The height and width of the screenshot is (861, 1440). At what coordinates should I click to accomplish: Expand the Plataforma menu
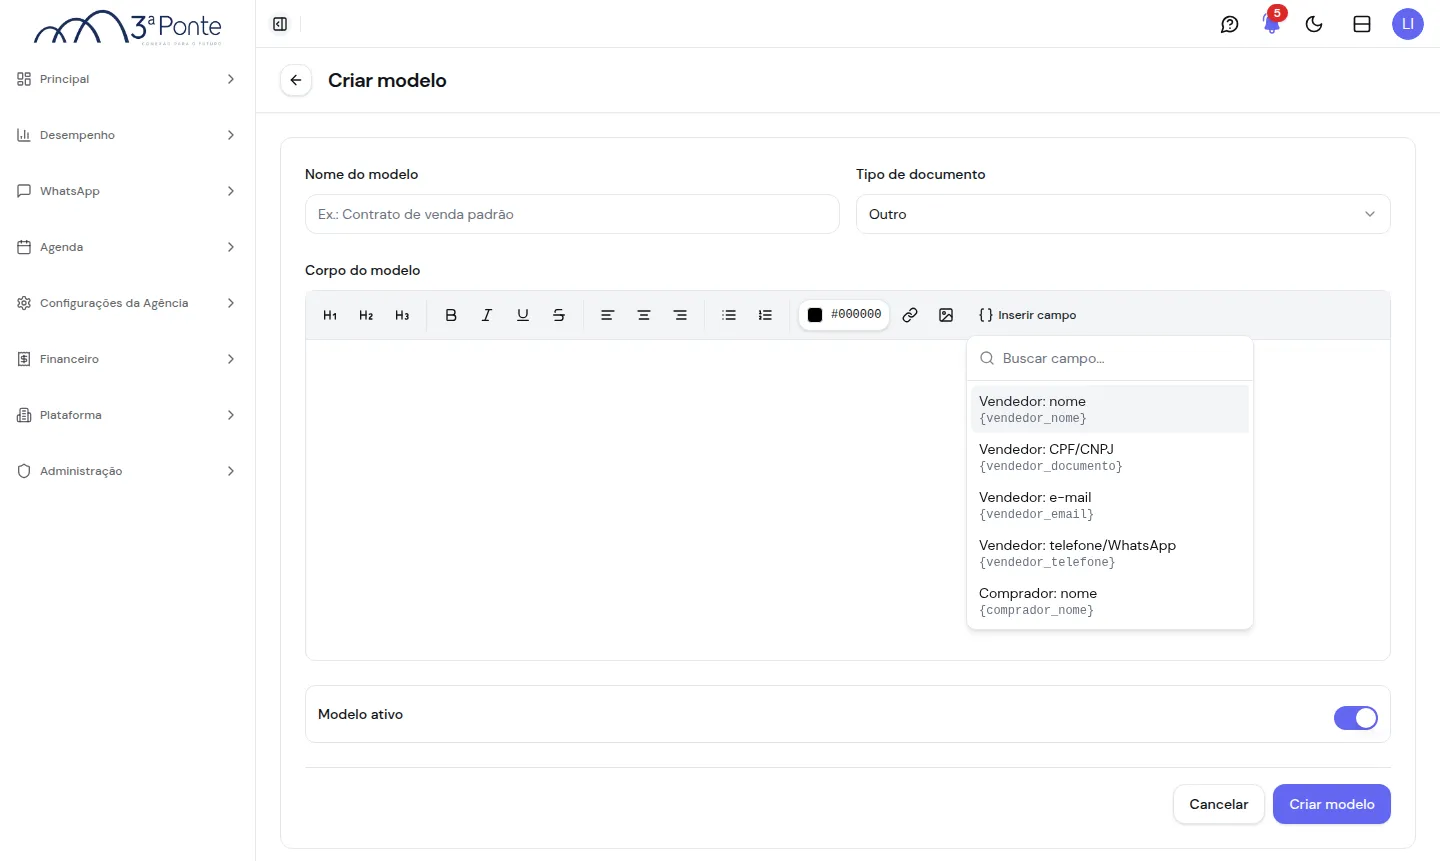127,415
